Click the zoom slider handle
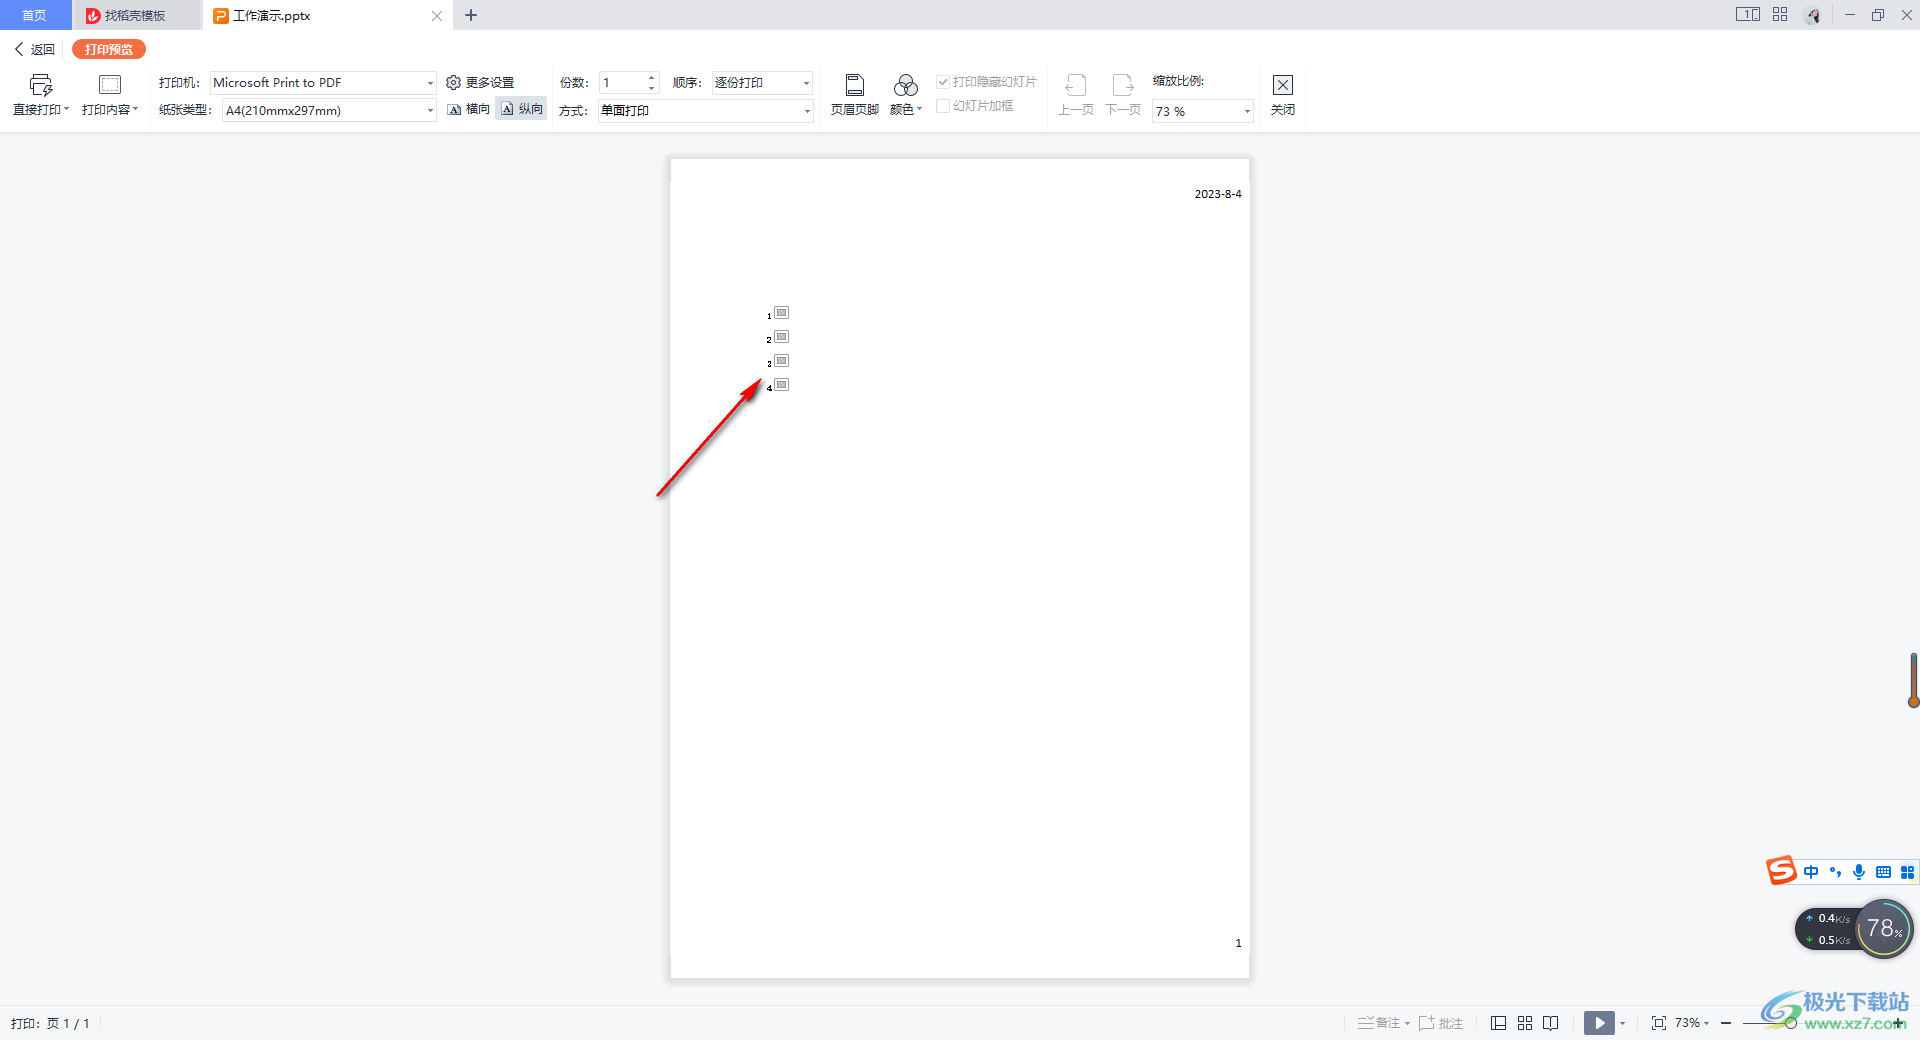The image size is (1920, 1040). pyautogui.click(x=1791, y=1023)
